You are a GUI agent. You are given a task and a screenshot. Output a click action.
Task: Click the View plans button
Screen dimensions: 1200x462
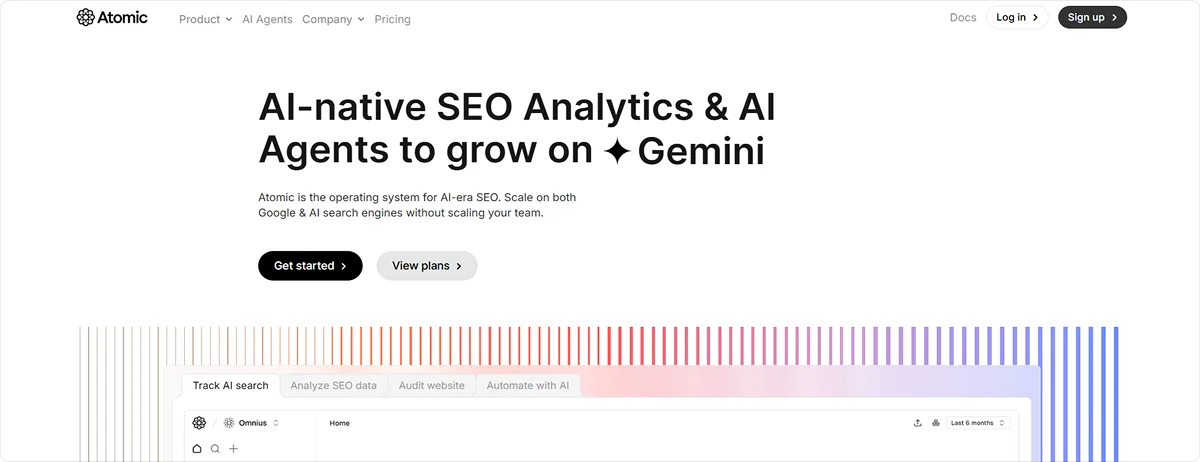(x=427, y=266)
